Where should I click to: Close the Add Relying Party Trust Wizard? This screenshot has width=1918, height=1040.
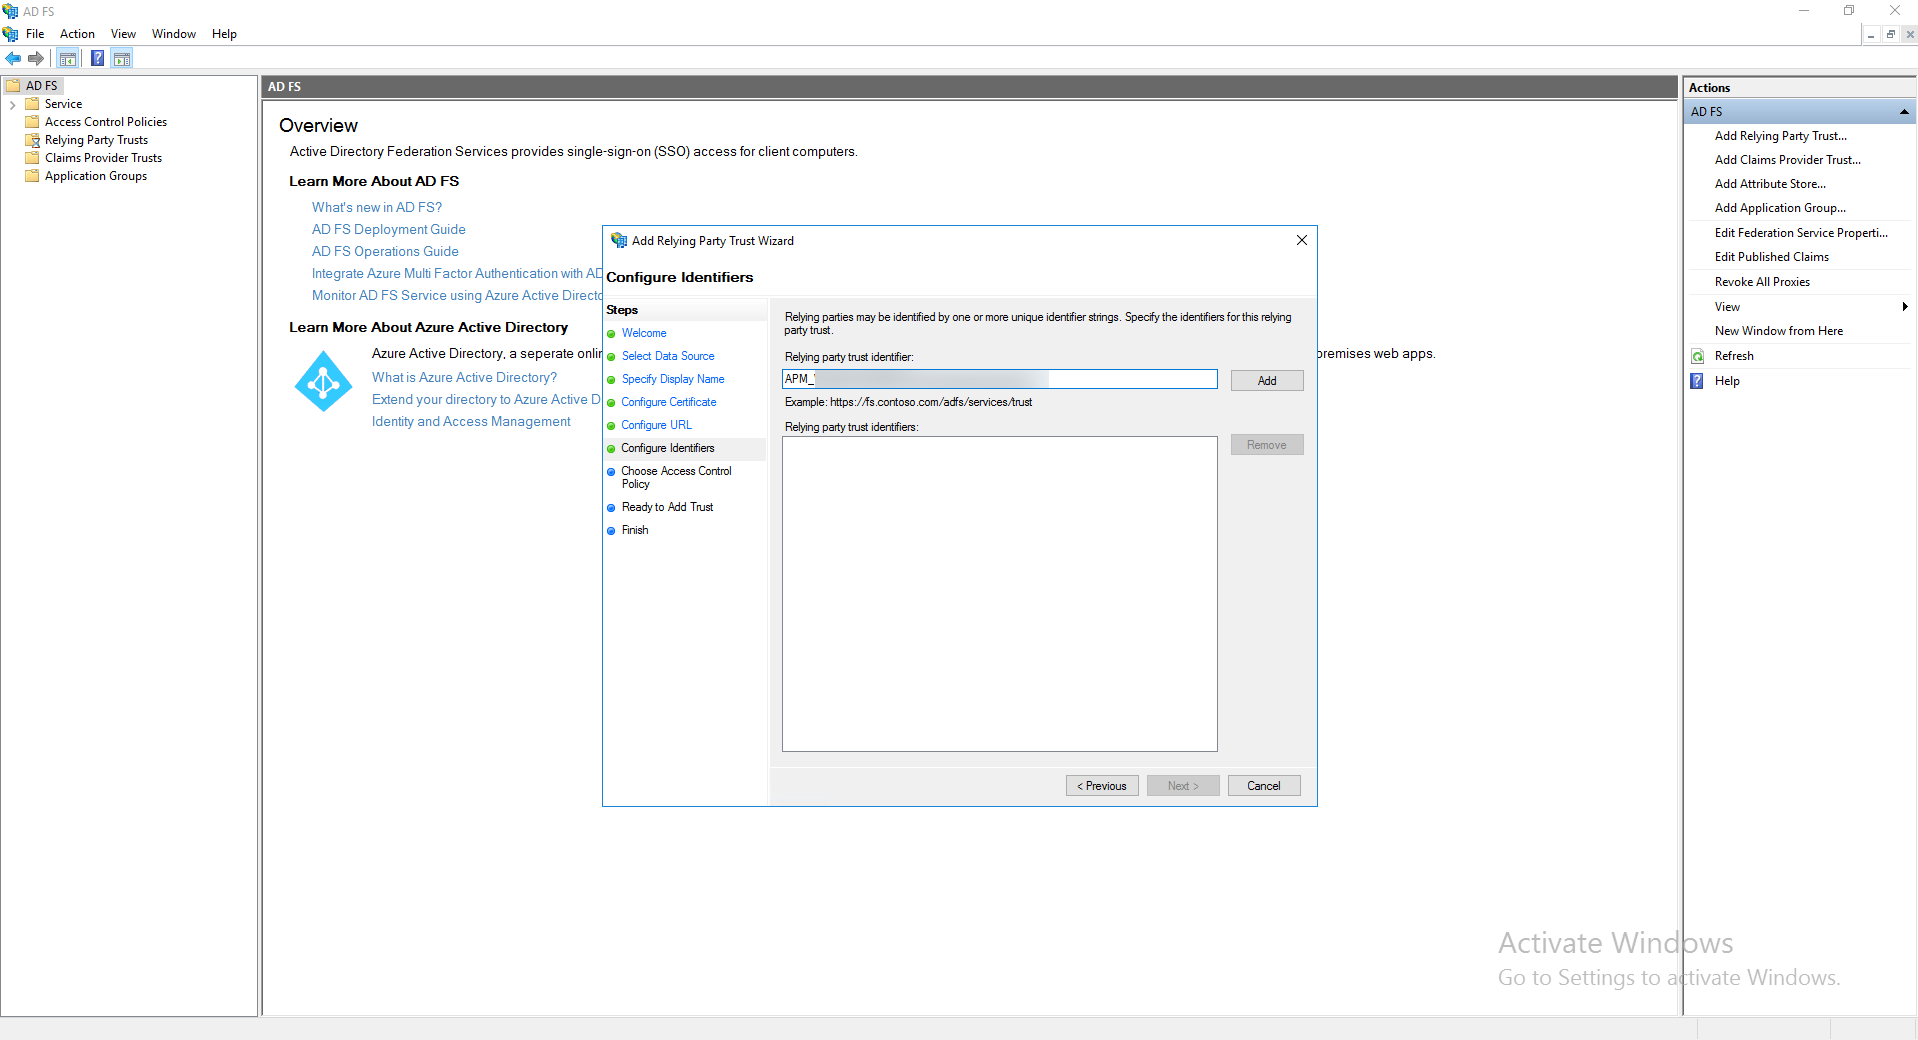pos(1301,240)
